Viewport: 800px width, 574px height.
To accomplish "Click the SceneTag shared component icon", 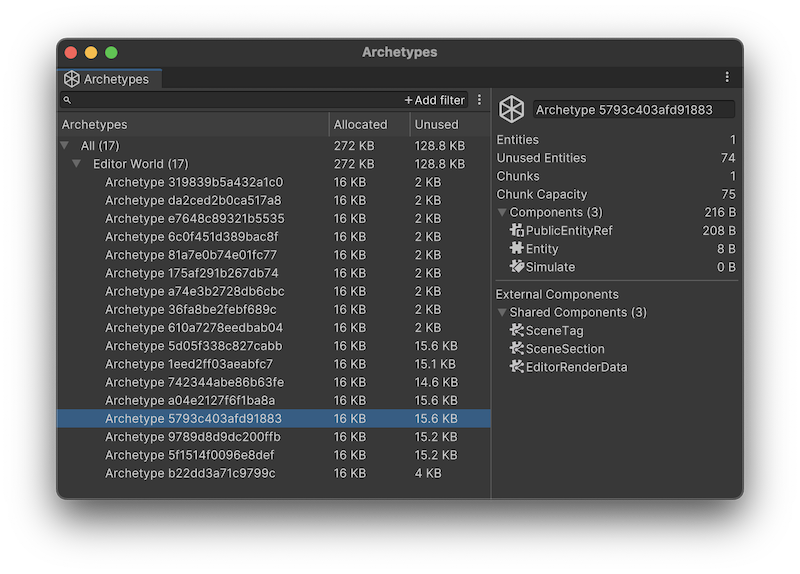I will point(517,331).
